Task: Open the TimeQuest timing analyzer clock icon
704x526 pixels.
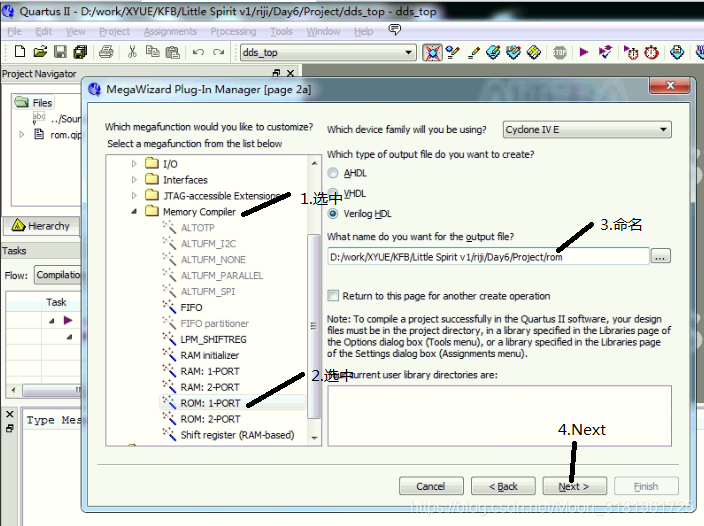Action: click(651, 53)
